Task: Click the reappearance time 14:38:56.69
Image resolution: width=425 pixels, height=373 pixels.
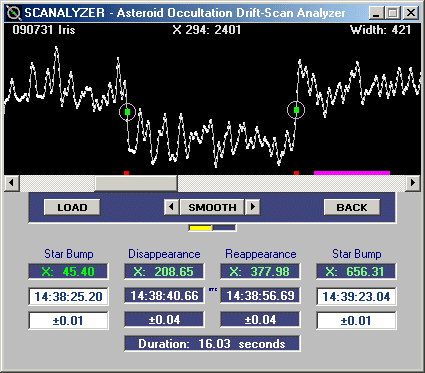Action: (260, 296)
